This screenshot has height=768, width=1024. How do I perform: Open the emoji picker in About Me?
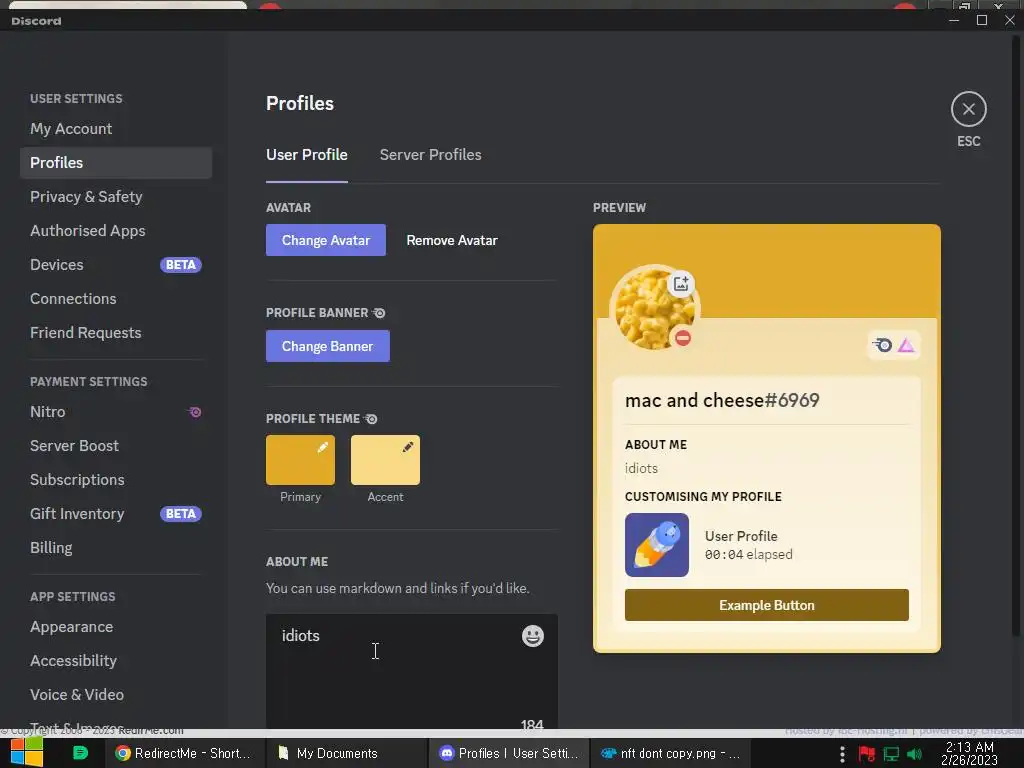(533, 635)
